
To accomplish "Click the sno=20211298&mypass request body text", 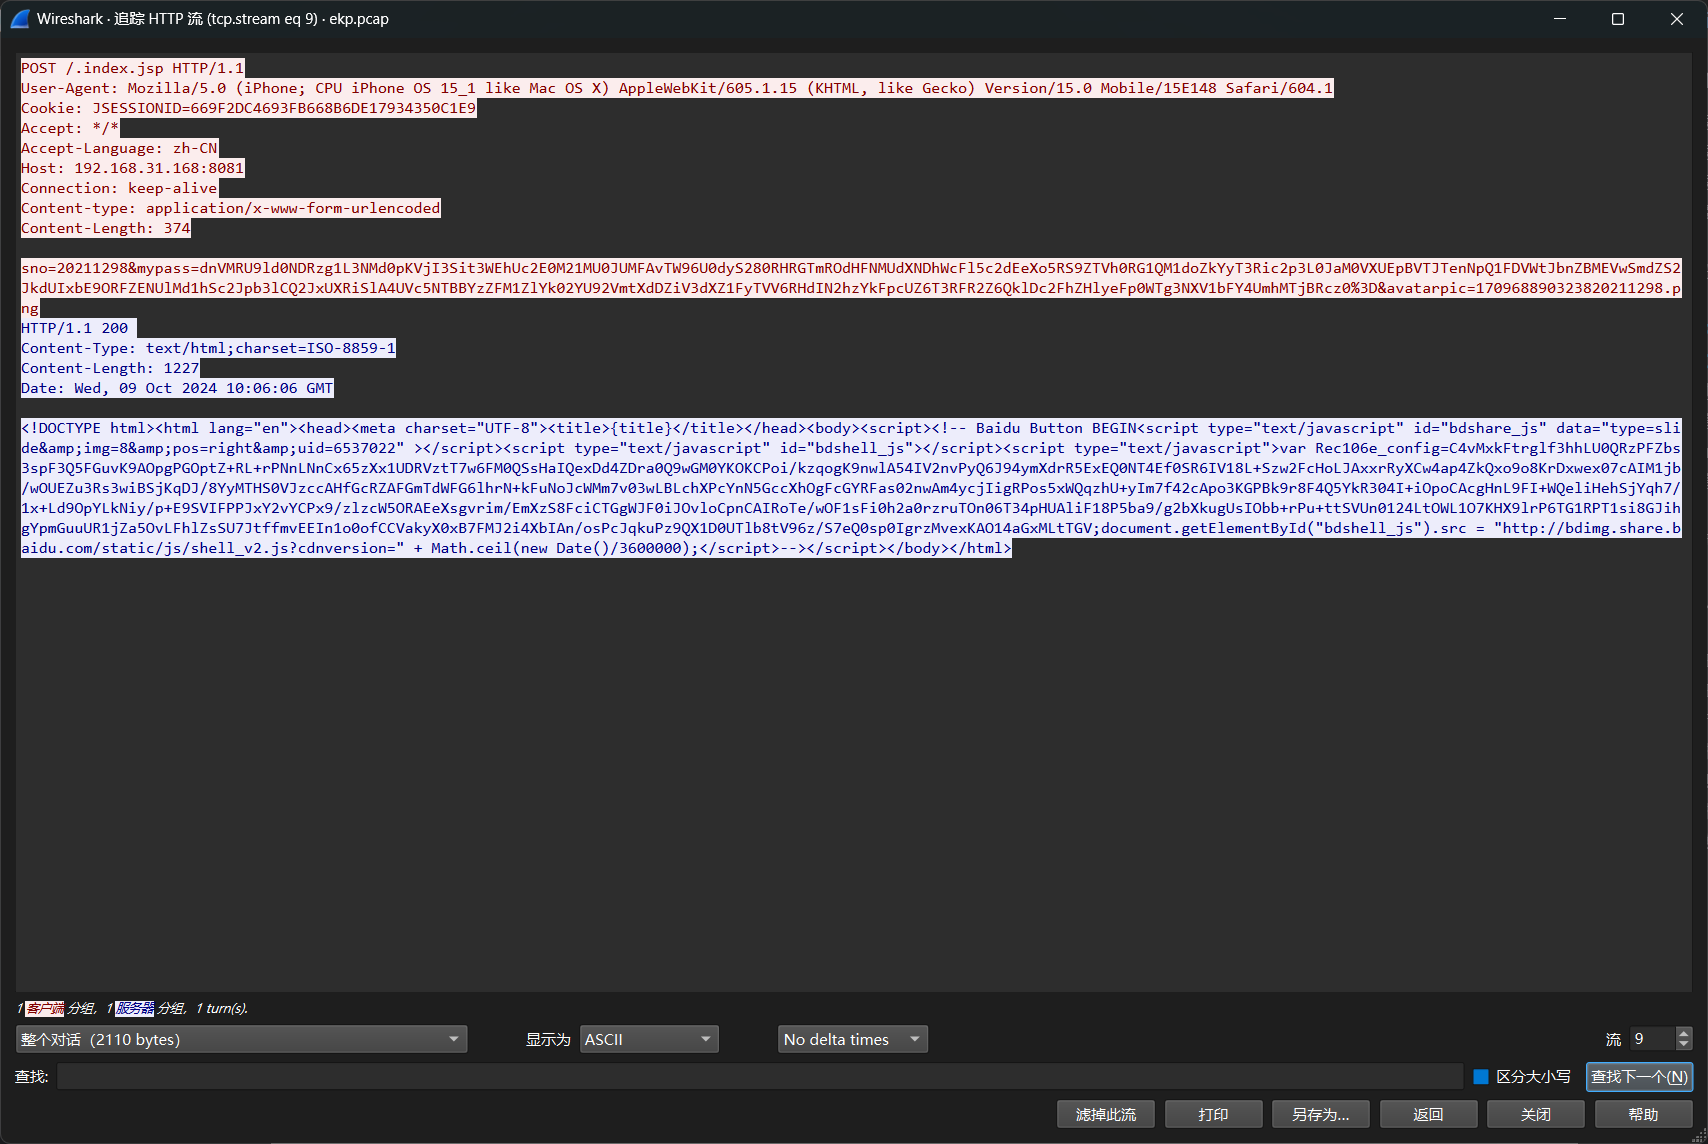I will (851, 288).
